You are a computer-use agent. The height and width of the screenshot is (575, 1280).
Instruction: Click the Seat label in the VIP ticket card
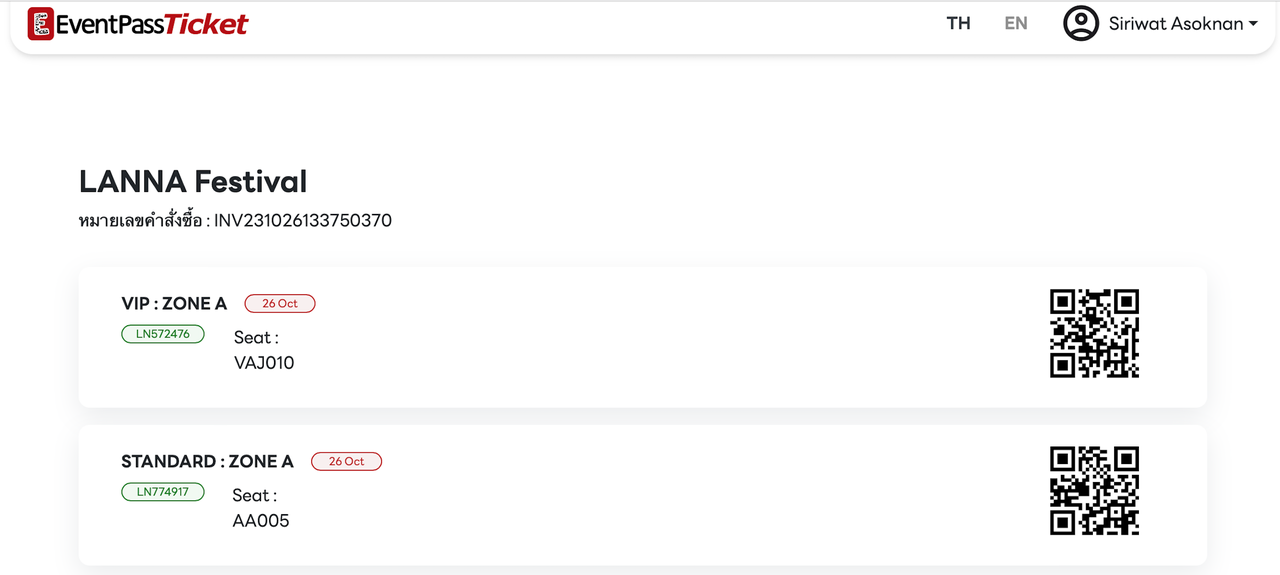tap(256, 337)
